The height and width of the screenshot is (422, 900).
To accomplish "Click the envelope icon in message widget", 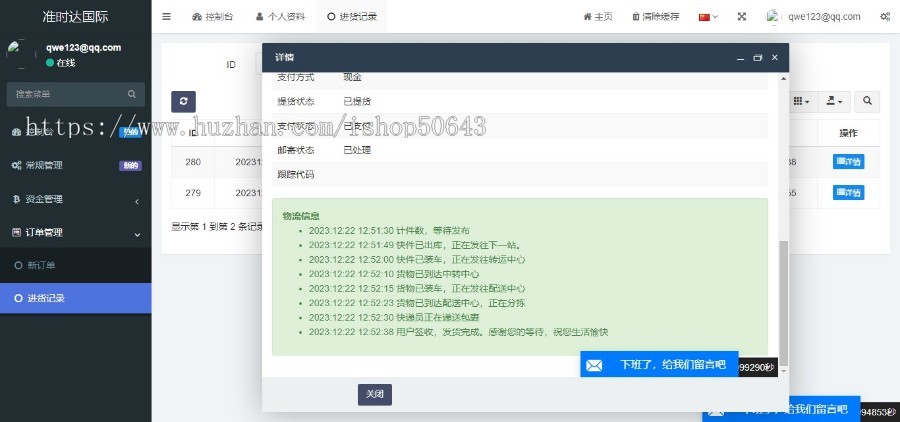I will pos(594,365).
